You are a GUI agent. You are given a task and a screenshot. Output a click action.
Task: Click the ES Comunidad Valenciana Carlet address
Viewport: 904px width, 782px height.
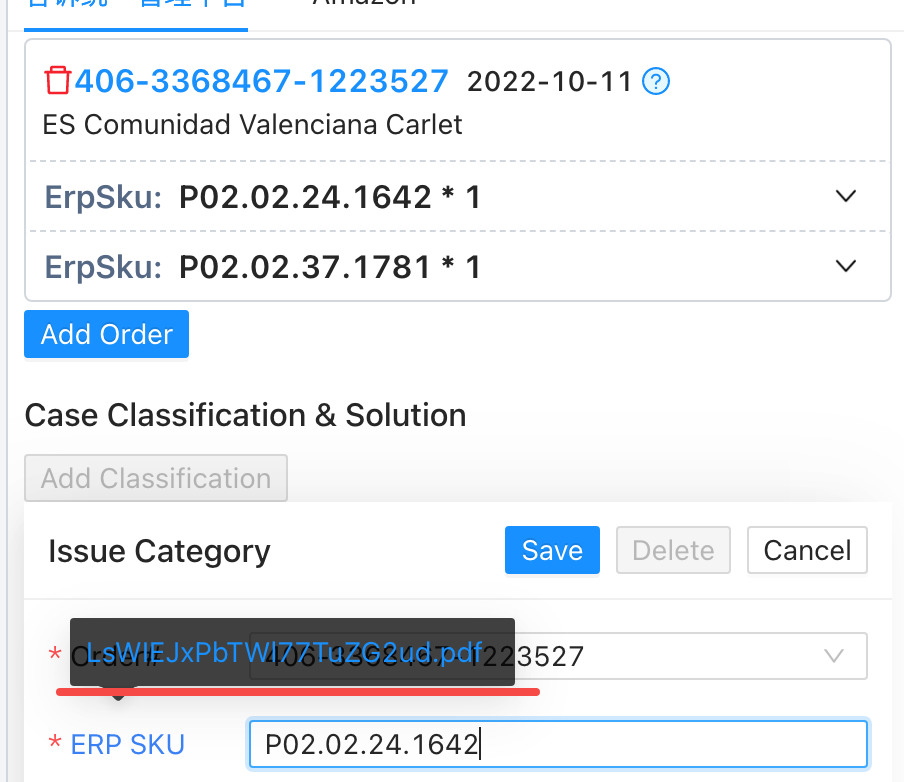coord(253,125)
